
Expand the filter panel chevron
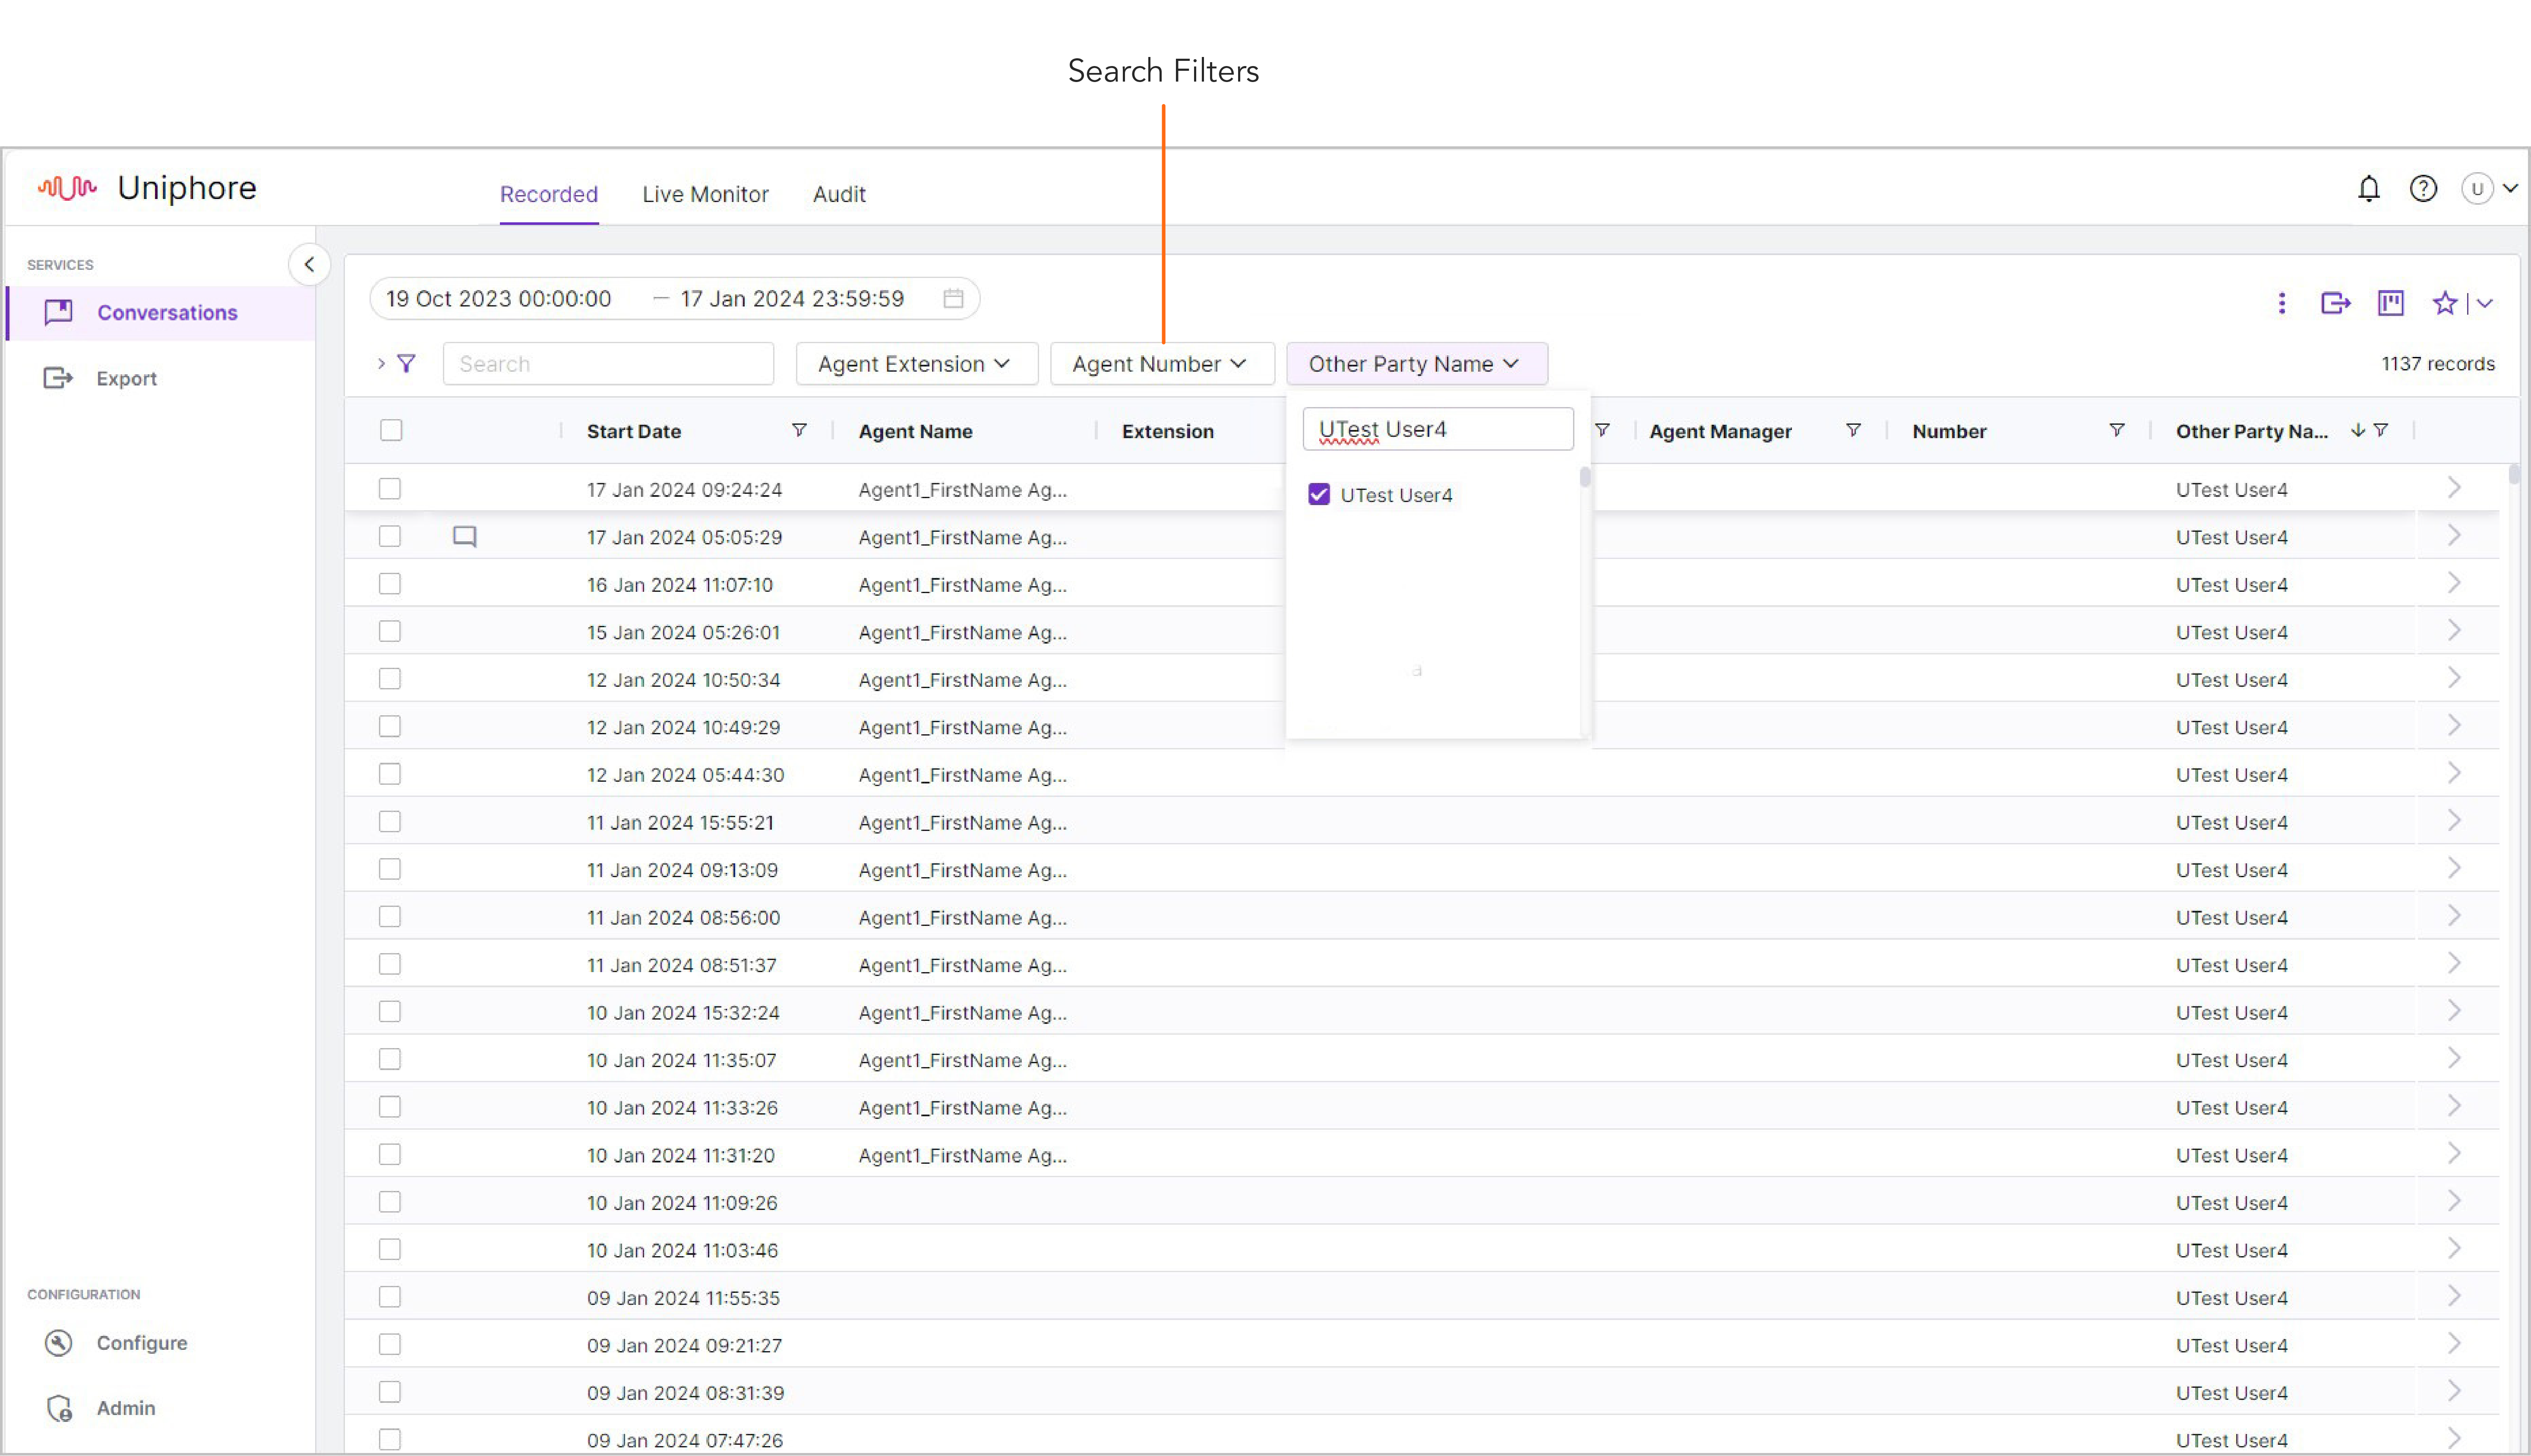point(381,364)
